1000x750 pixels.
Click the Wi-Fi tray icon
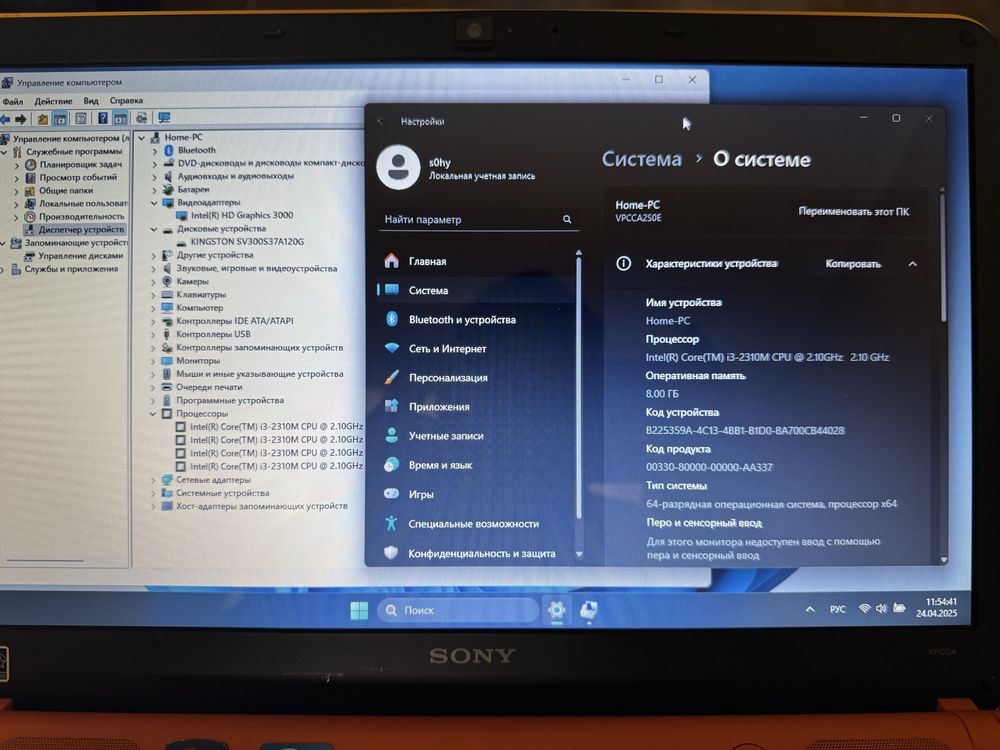[865, 608]
